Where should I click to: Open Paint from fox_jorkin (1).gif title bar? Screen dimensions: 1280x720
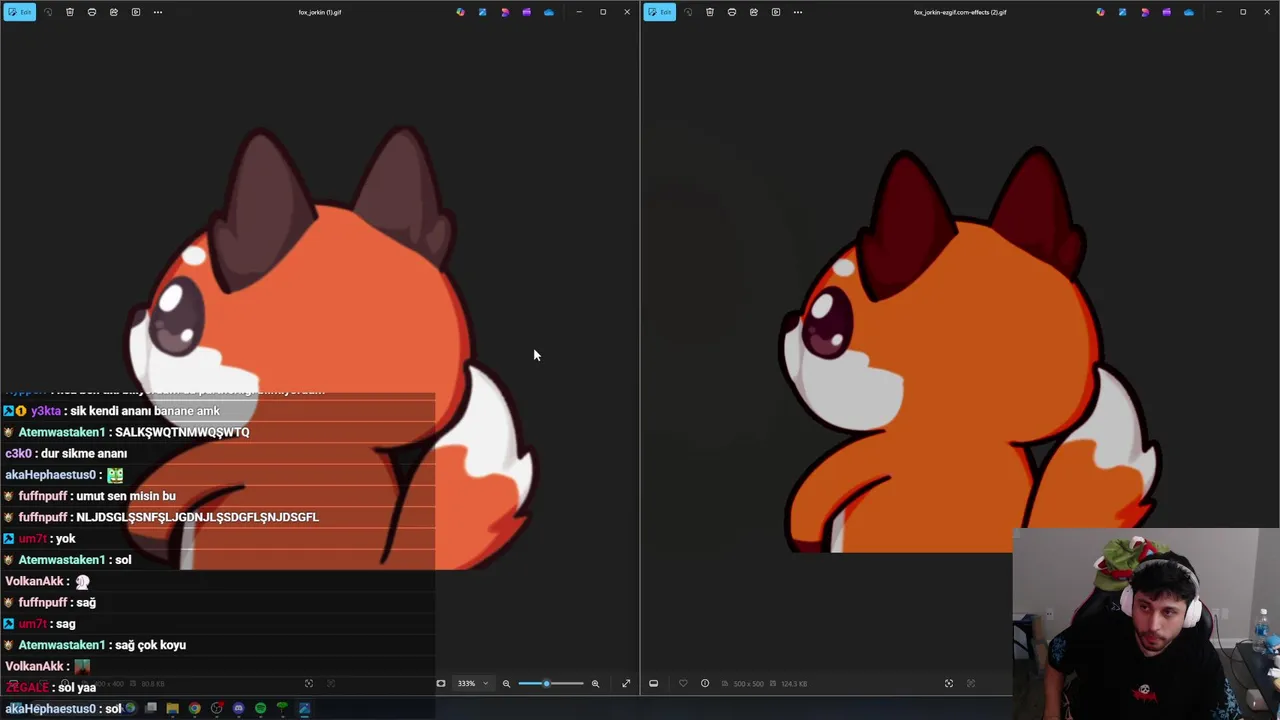point(482,12)
